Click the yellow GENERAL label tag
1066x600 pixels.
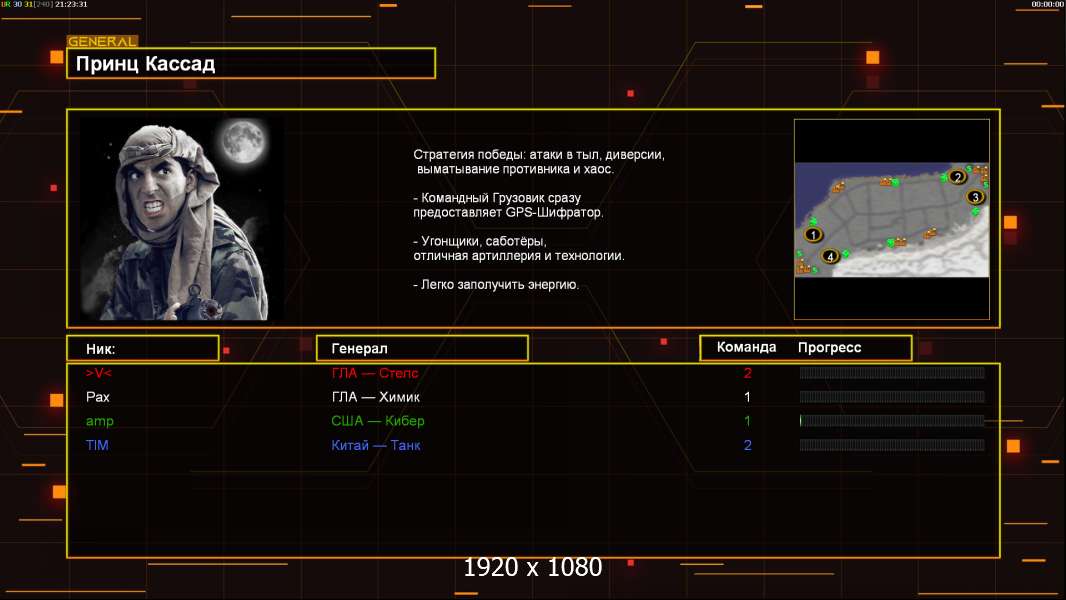pyautogui.click(x=102, y=41)
